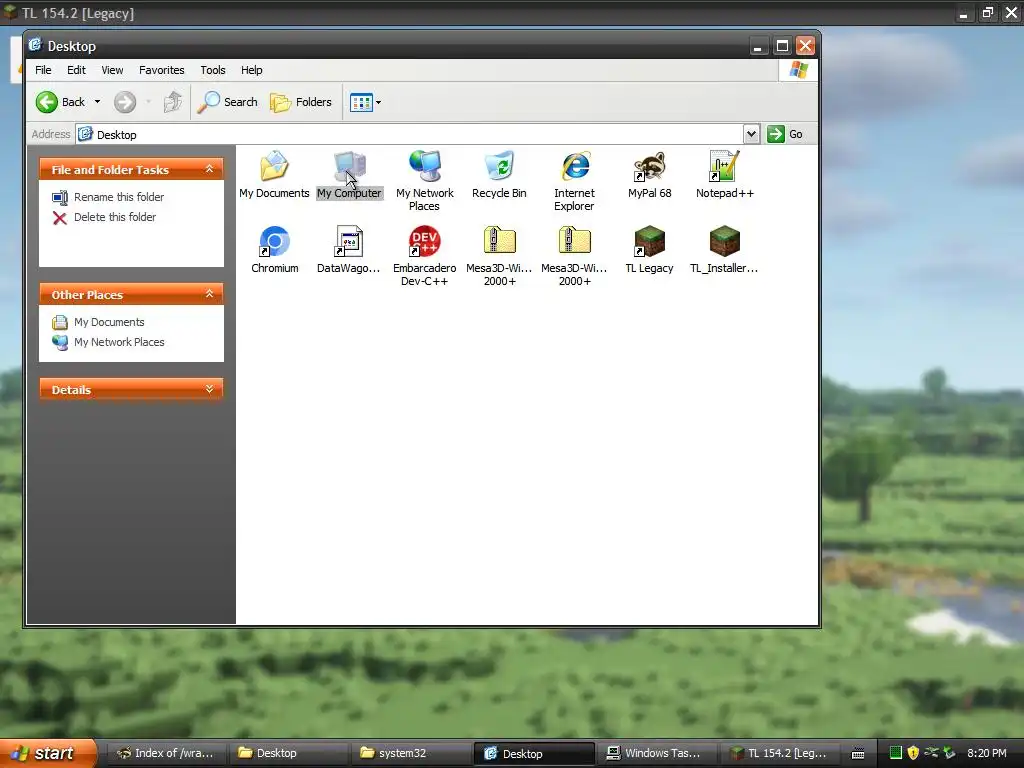The image size is (1024, 768).
Task: Switch to system32 taskbar window
Action: (x=411, y=753)
